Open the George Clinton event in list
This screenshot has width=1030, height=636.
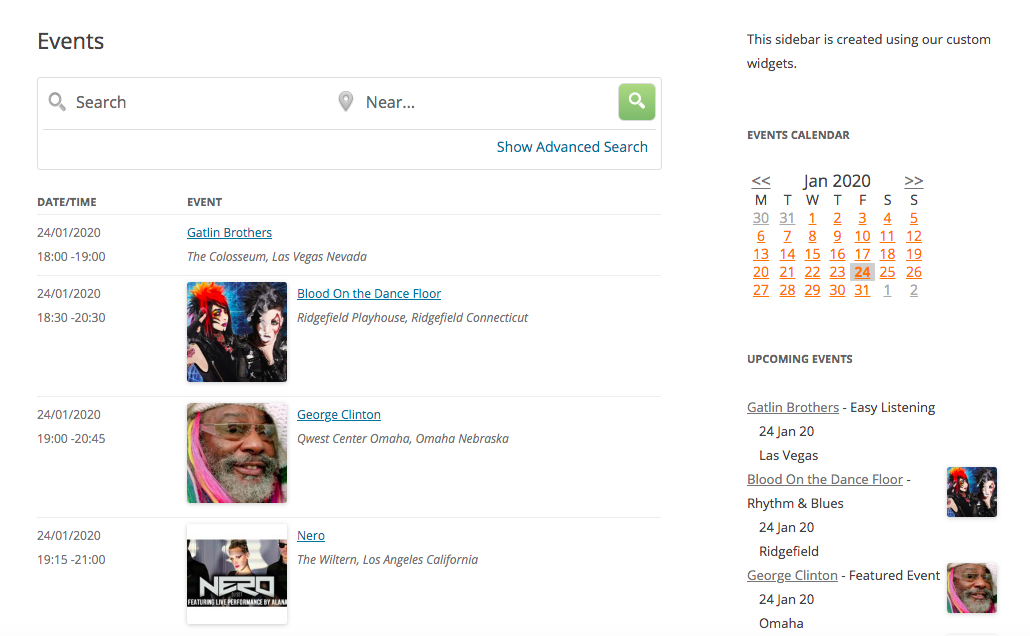click(338, 415)
